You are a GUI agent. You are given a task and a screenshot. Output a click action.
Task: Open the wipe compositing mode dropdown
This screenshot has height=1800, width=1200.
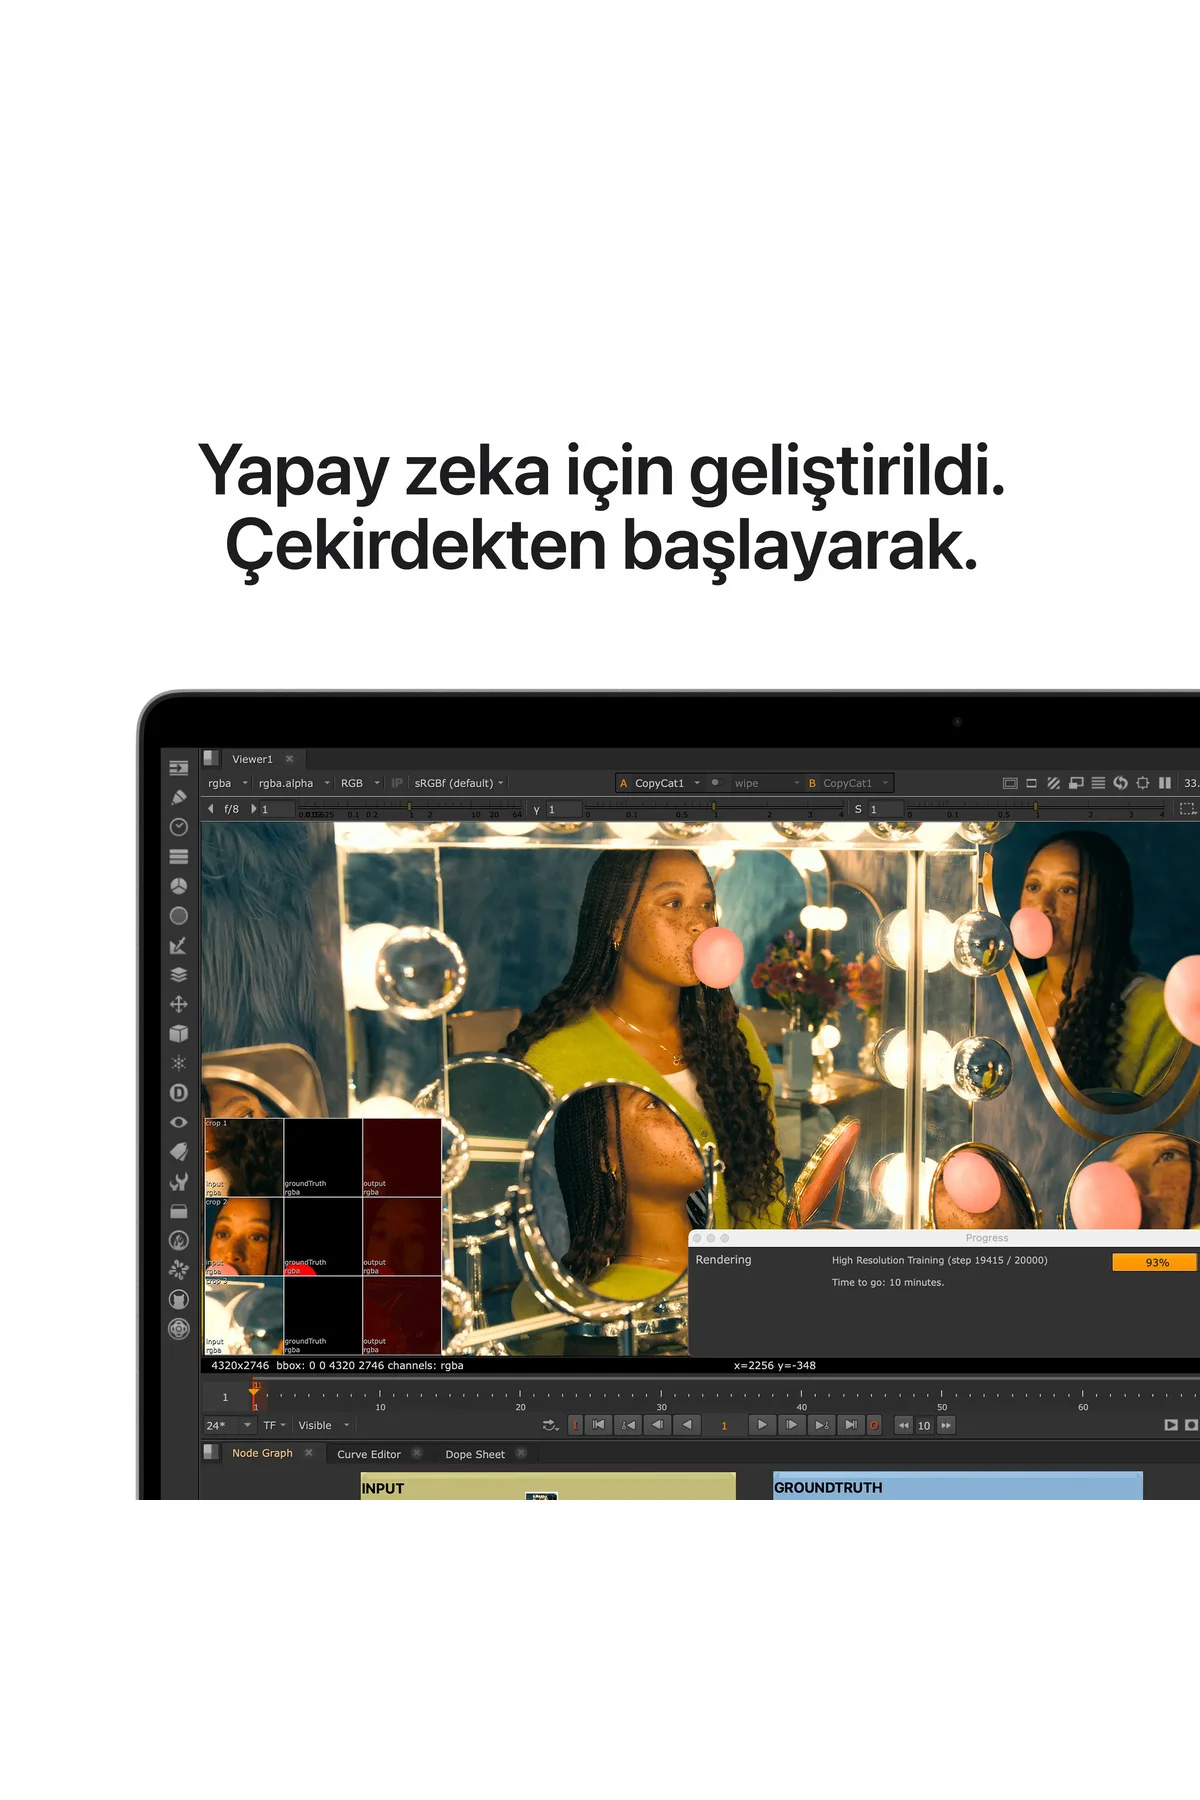click(x=766, y=783)
